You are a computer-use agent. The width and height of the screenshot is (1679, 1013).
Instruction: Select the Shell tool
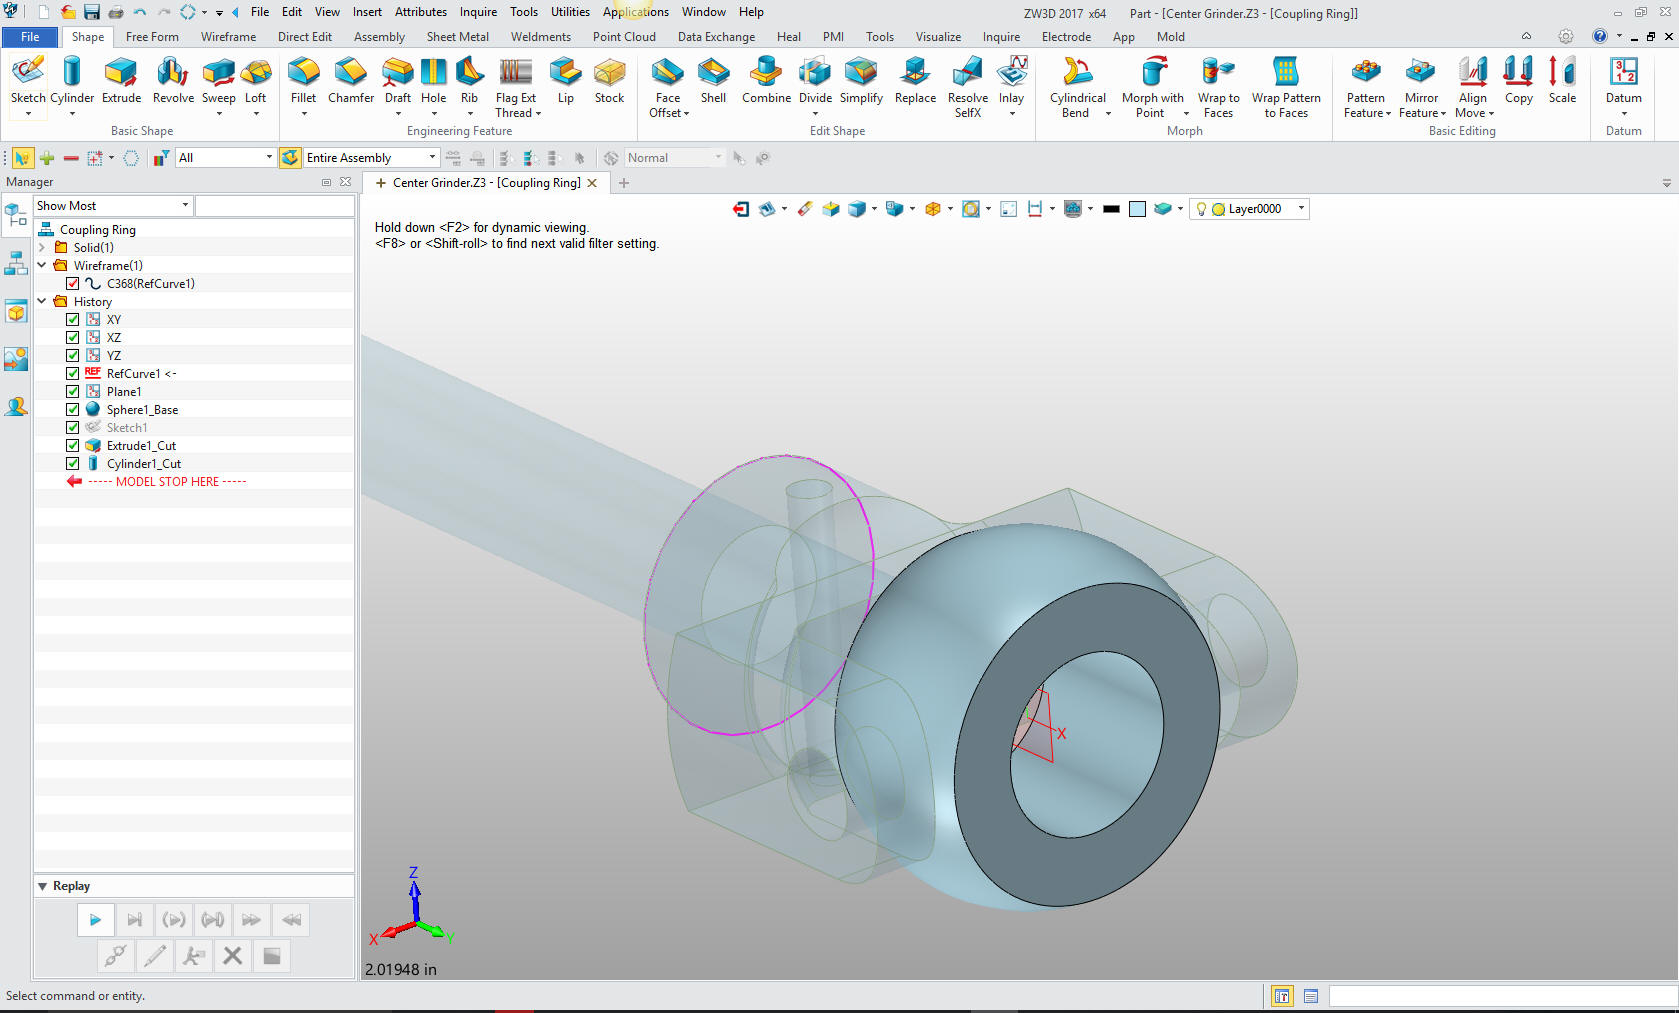click(x=713, y=80)
